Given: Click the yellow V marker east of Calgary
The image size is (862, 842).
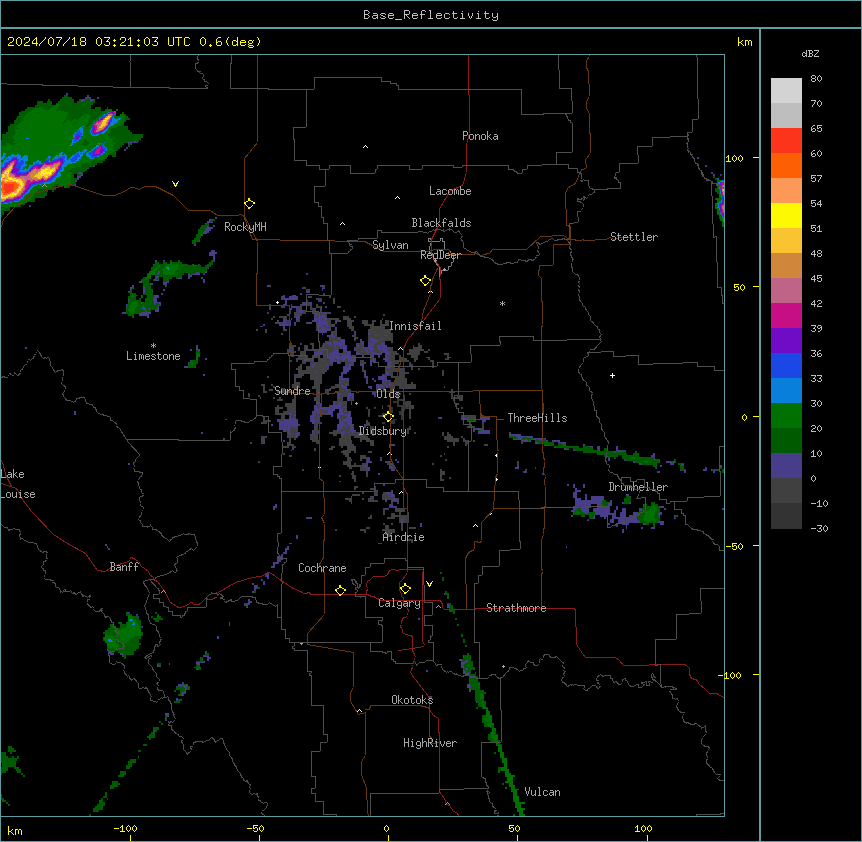Looking at the screenshot, I should pos(429,584).
